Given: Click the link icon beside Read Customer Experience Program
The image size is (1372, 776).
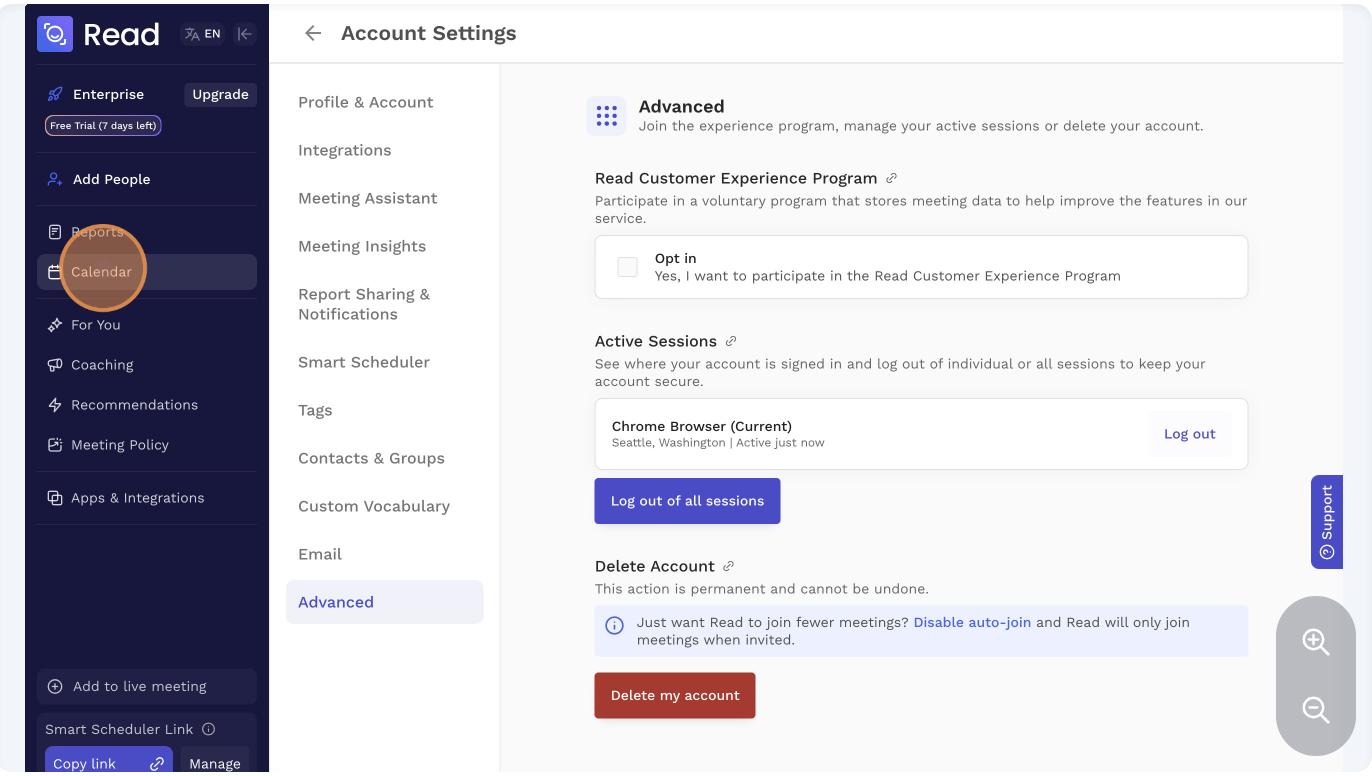Looking at the screenshot, I should click(x=891, y=178).
